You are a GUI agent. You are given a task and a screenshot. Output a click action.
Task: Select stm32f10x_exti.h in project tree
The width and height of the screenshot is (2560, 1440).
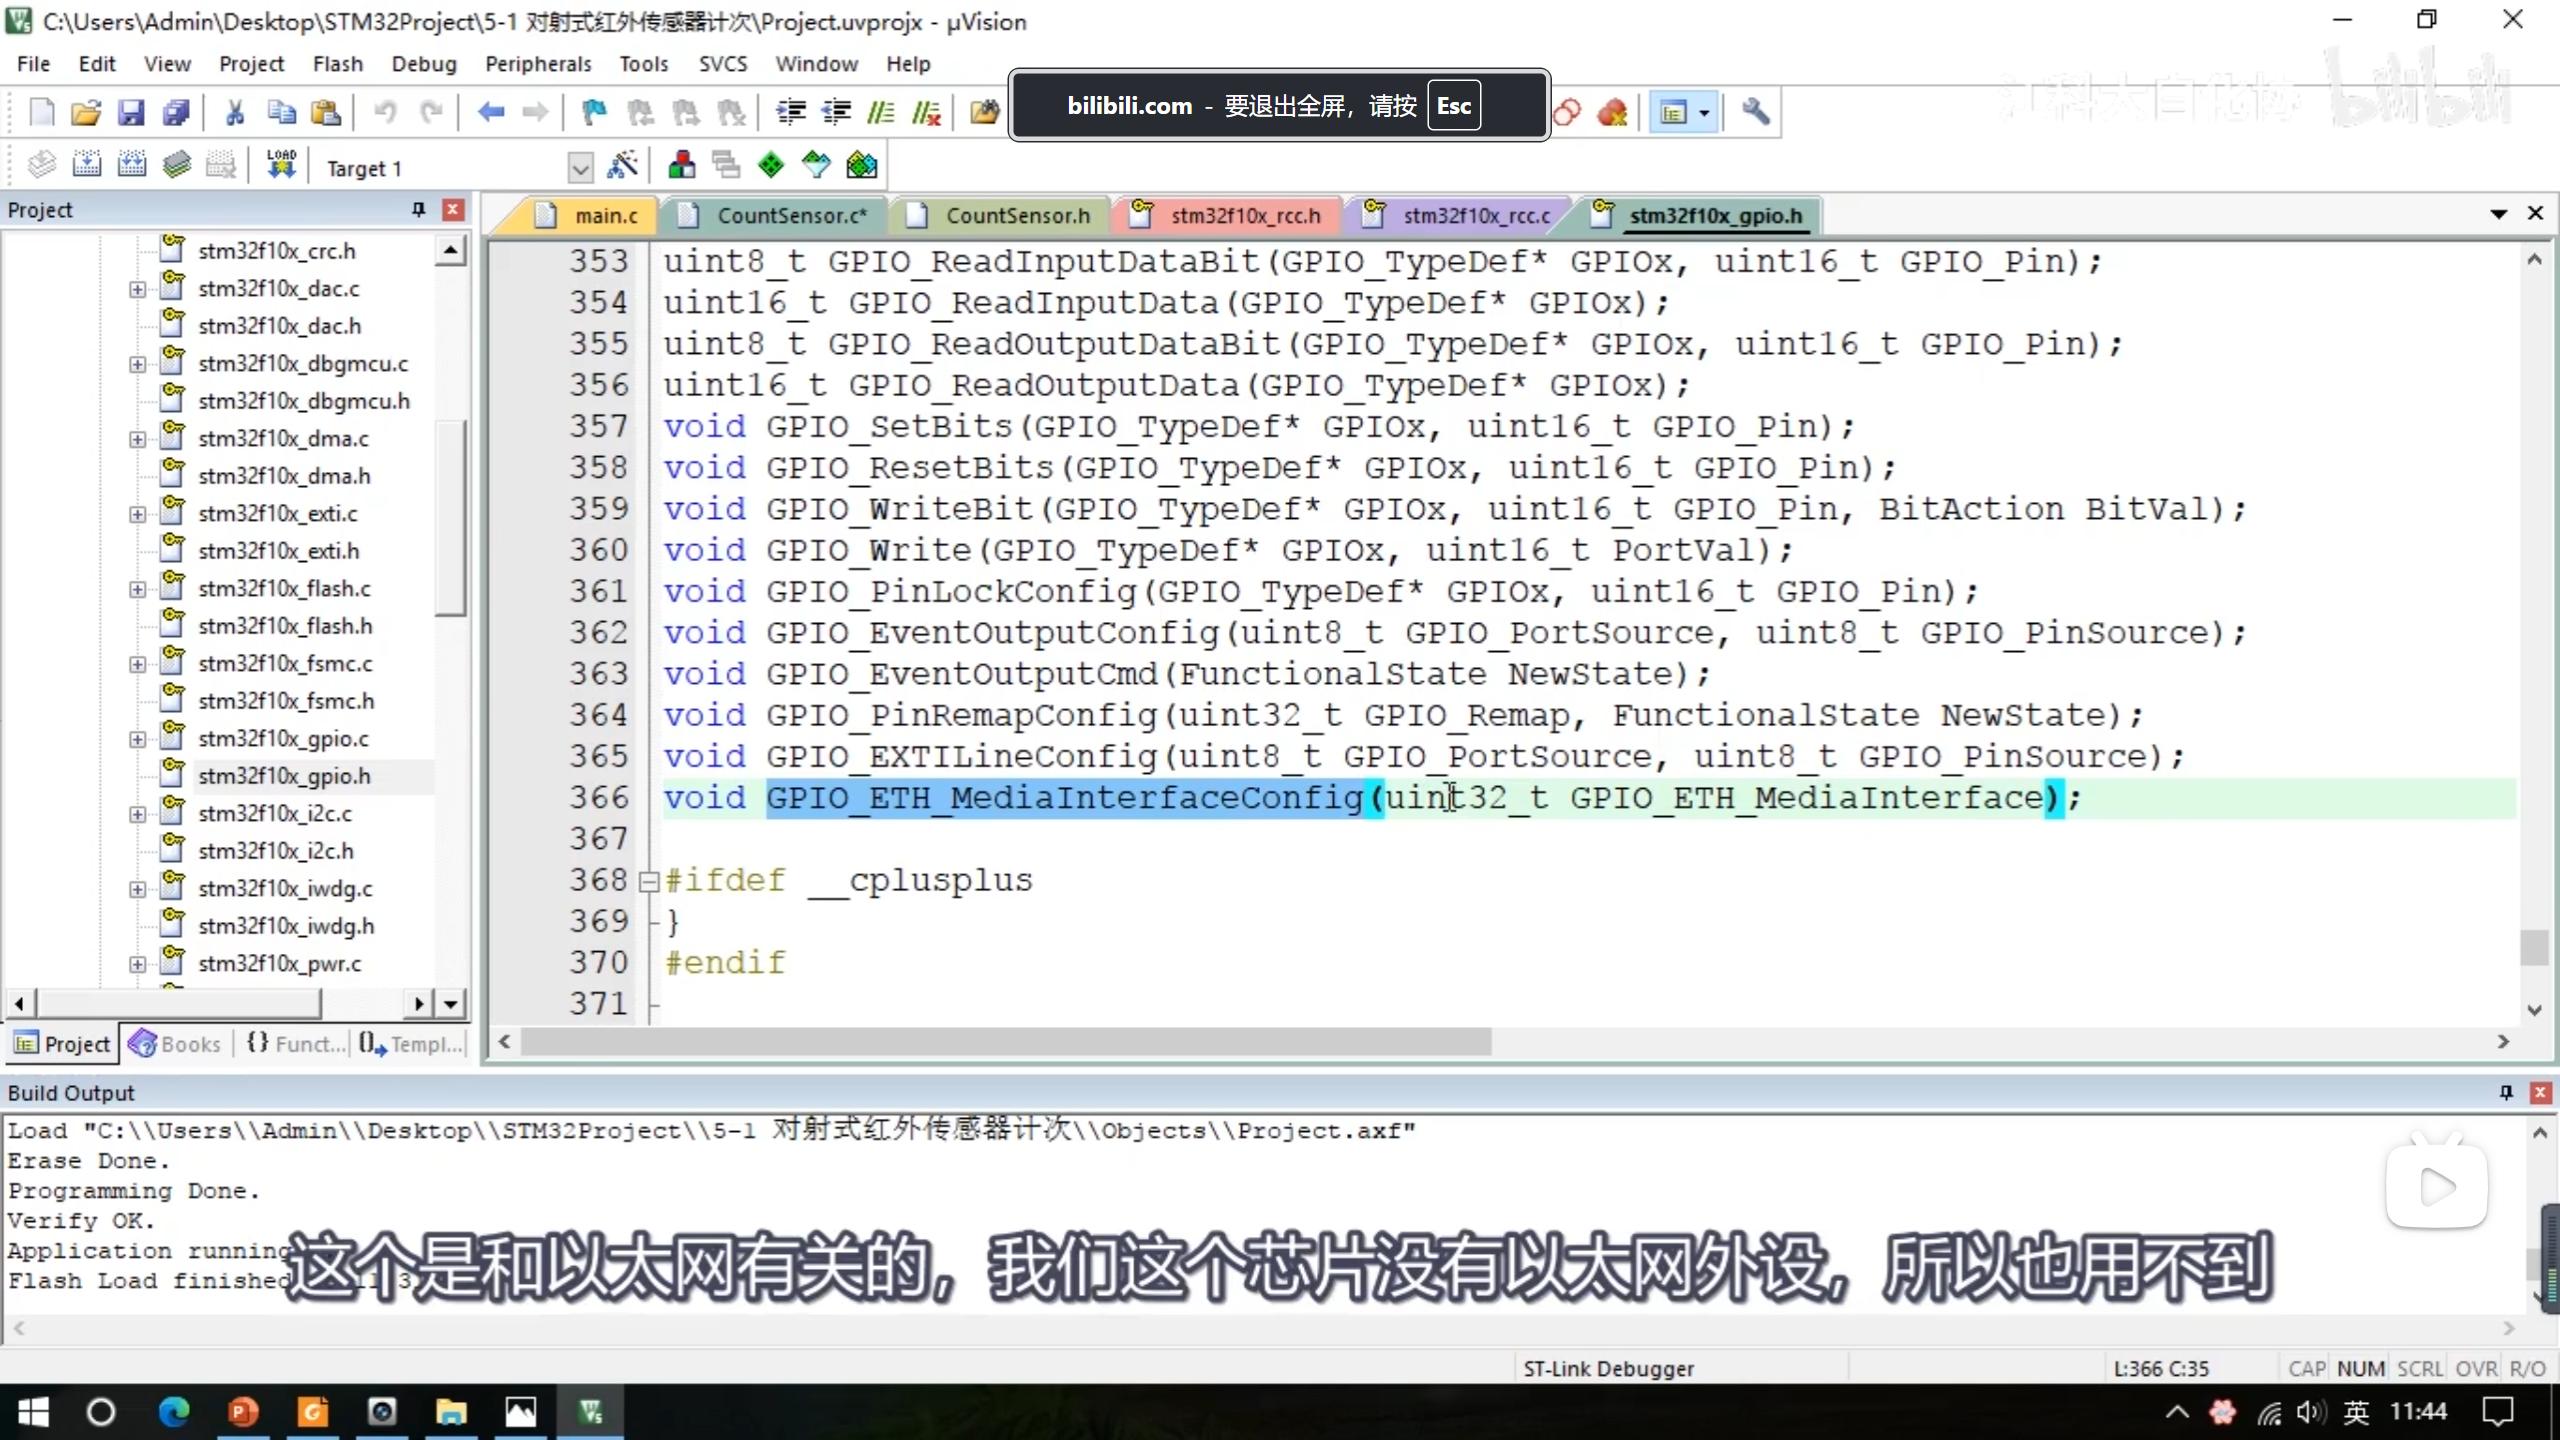[x=278, y=551]
